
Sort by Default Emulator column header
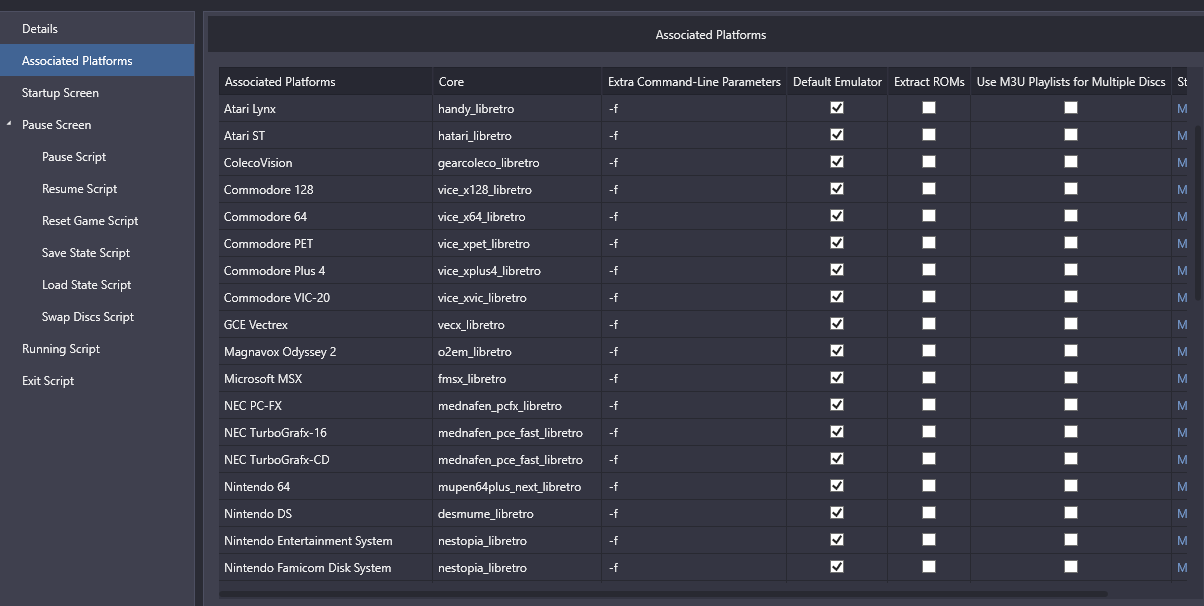[x=837, y=82]
